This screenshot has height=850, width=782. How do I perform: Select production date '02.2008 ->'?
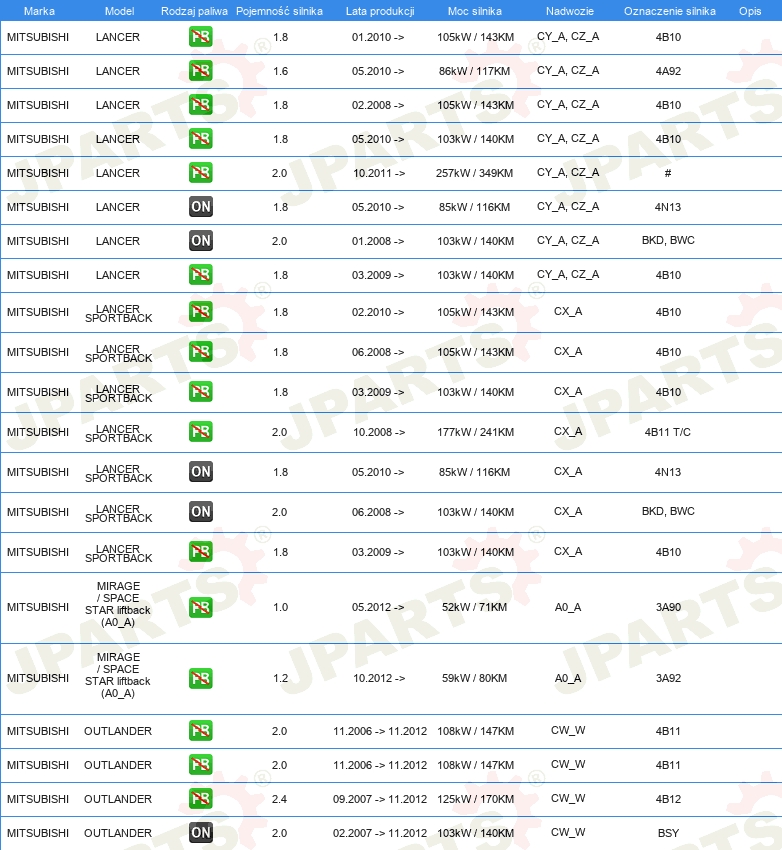(x=378, y=105)
